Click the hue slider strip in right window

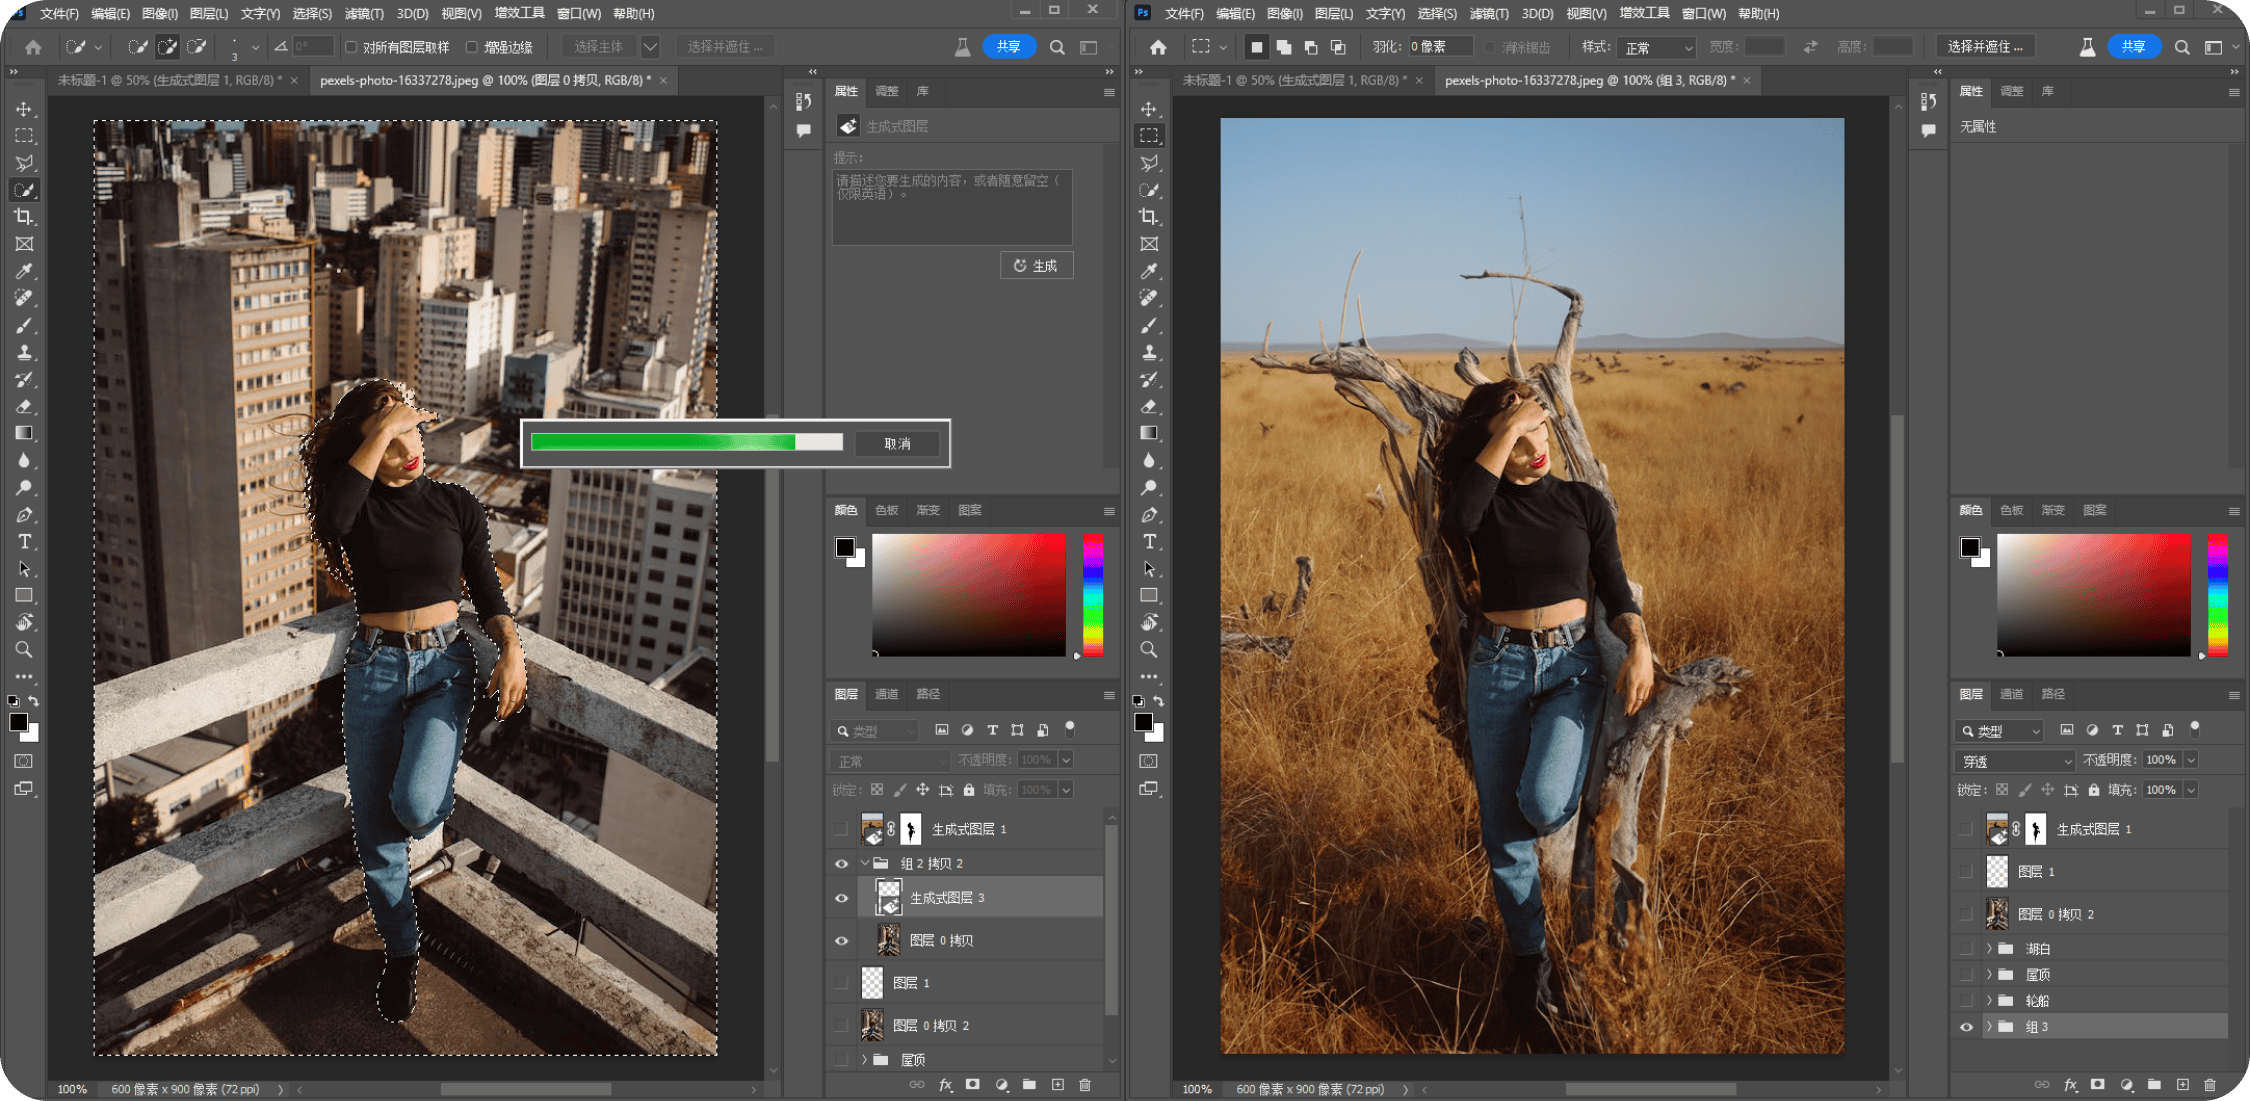coord(2218,594)
